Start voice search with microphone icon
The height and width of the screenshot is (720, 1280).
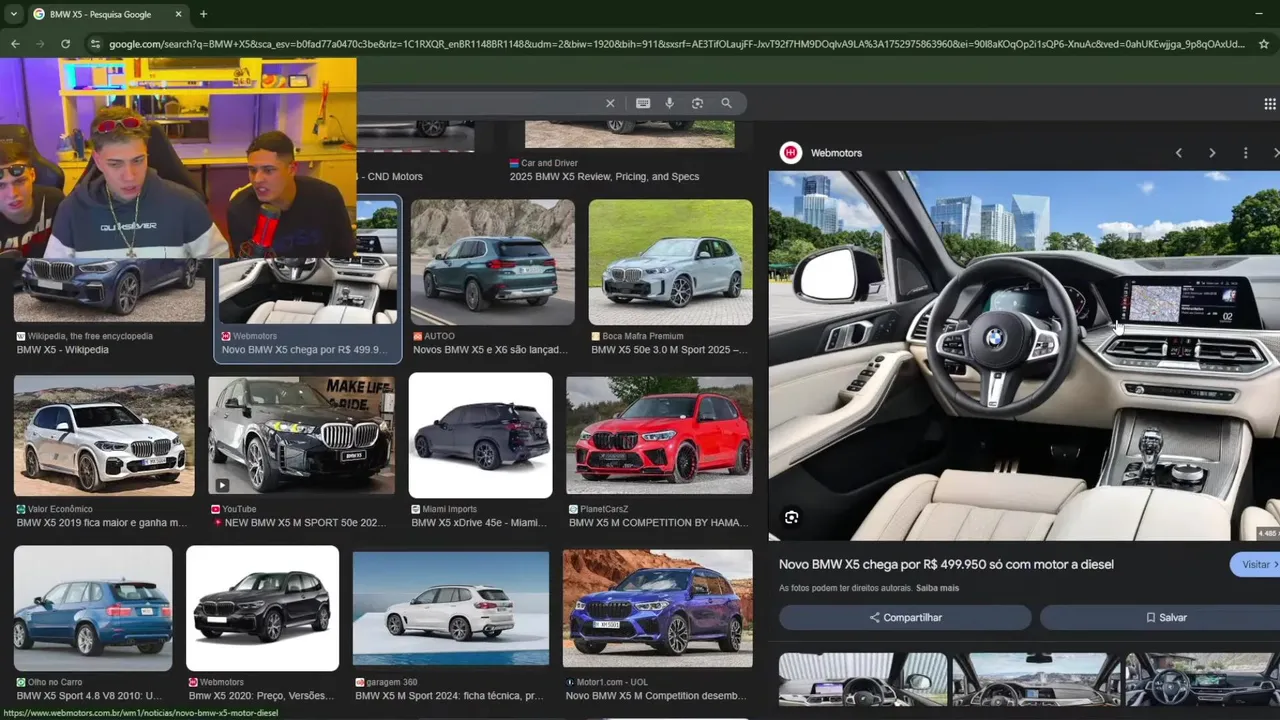[670, 103]
